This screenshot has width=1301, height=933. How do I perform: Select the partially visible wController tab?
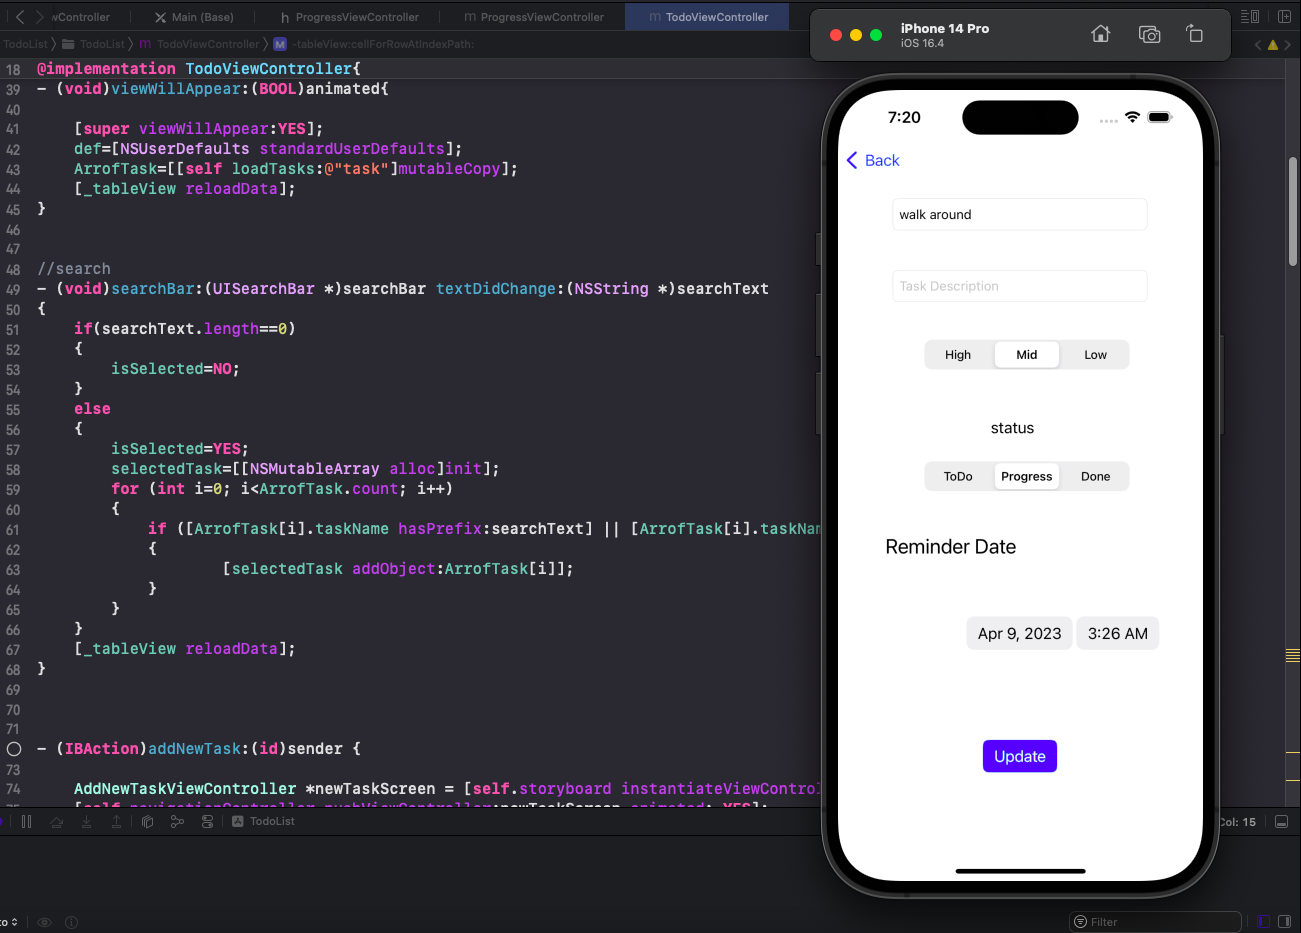80,17
